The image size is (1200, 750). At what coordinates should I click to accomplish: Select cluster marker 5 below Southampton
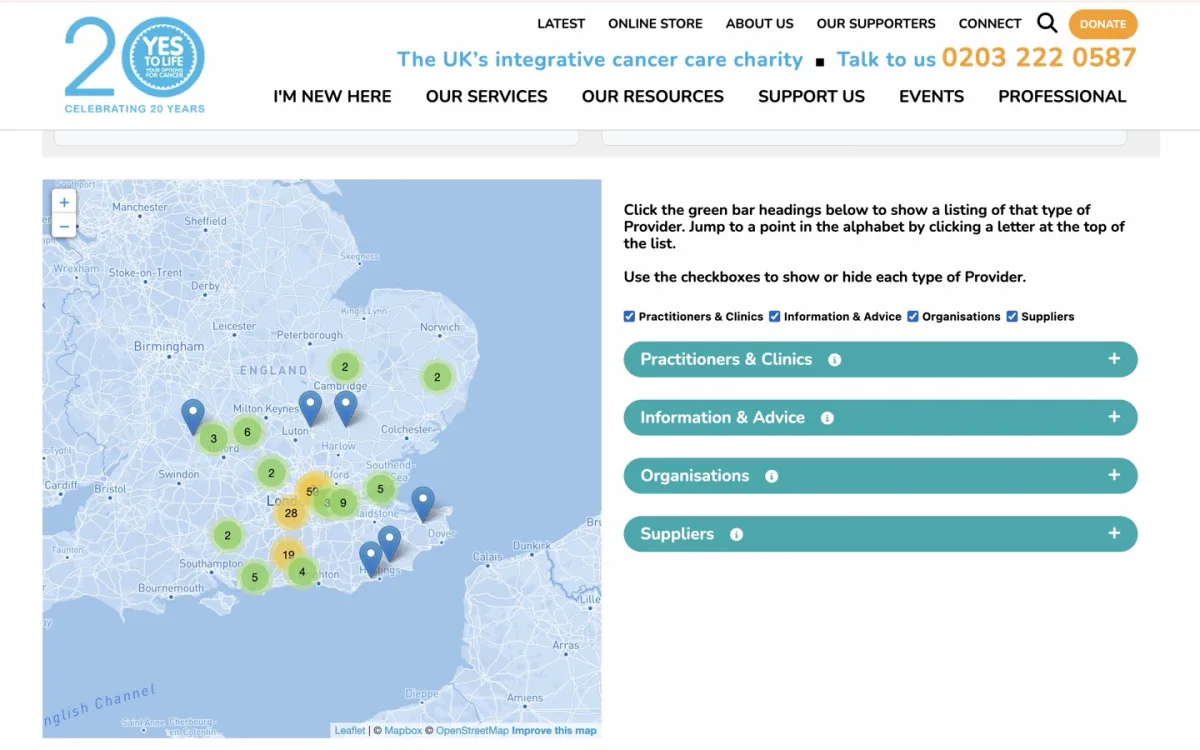[255, 577]
